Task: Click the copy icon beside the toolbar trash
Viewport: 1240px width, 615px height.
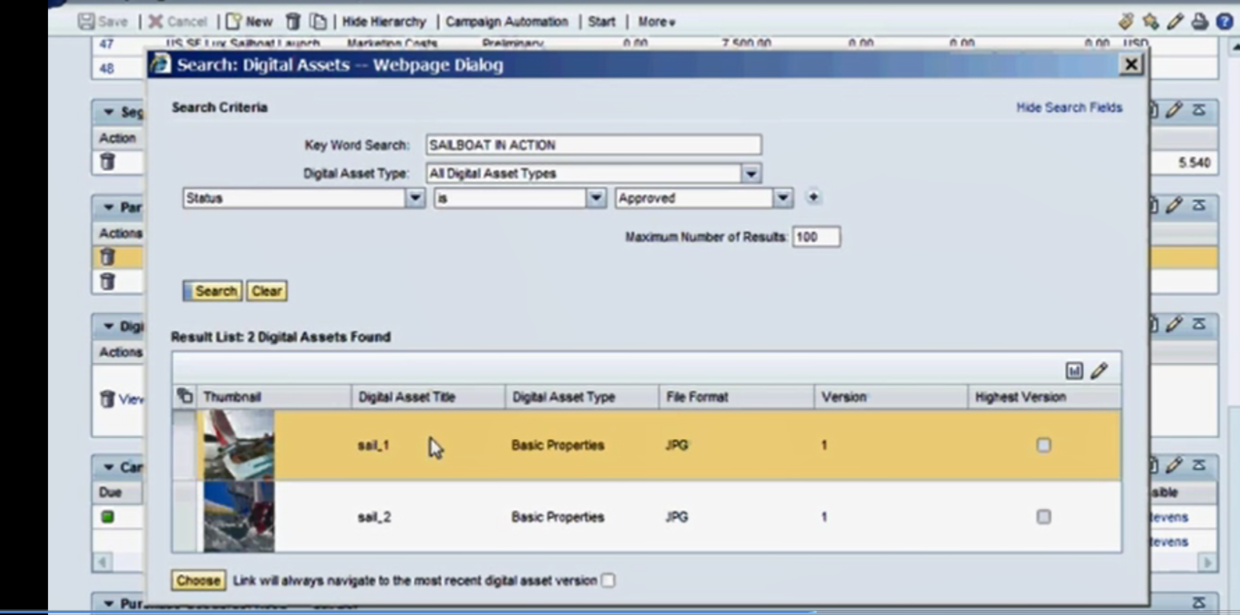Action: click(318, 21)
